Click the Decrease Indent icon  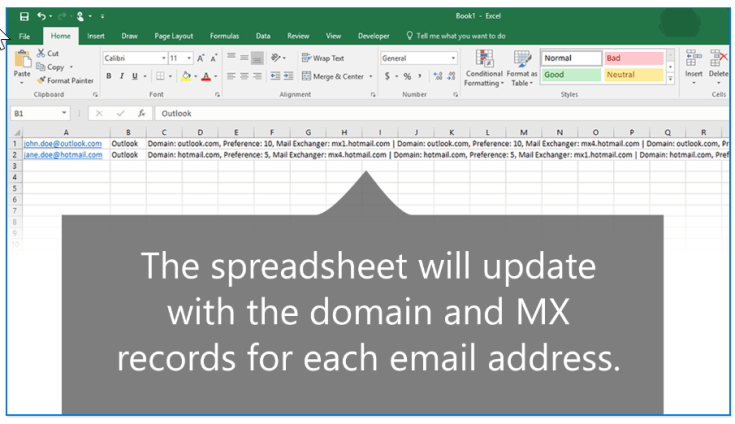point(276,76)
